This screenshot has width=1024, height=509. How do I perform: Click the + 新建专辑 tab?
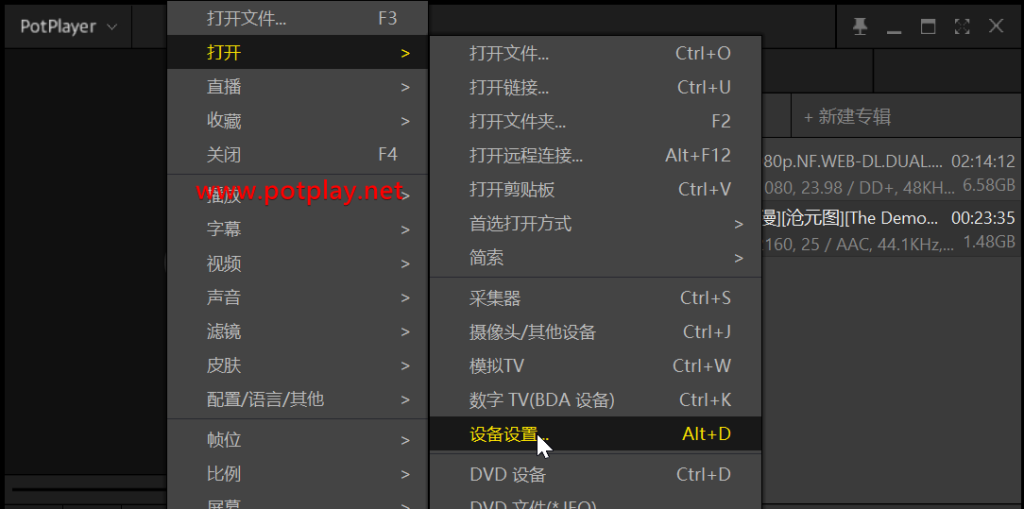(x=847, y=117)
